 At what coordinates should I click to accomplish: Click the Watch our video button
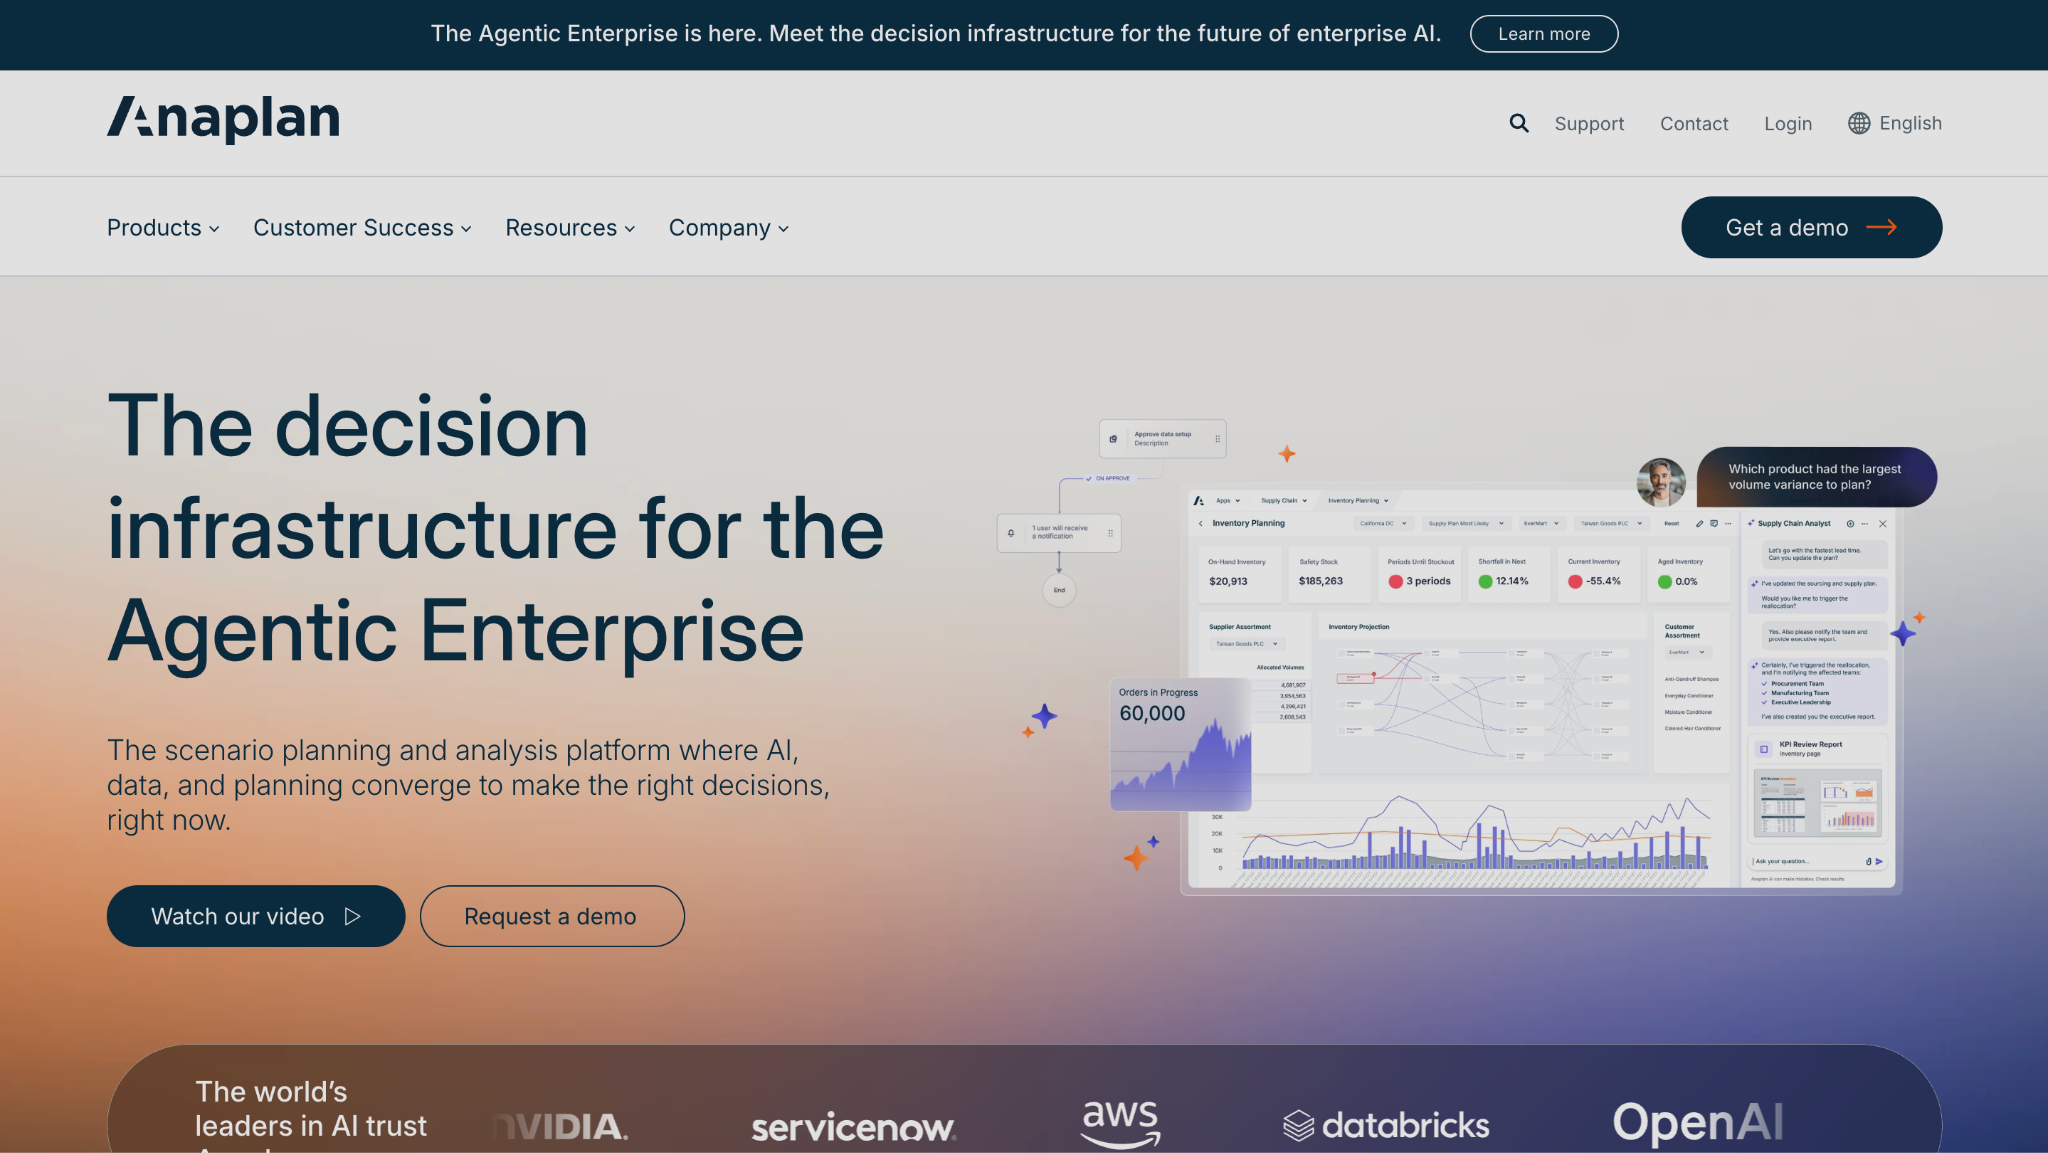coord(256,916)
